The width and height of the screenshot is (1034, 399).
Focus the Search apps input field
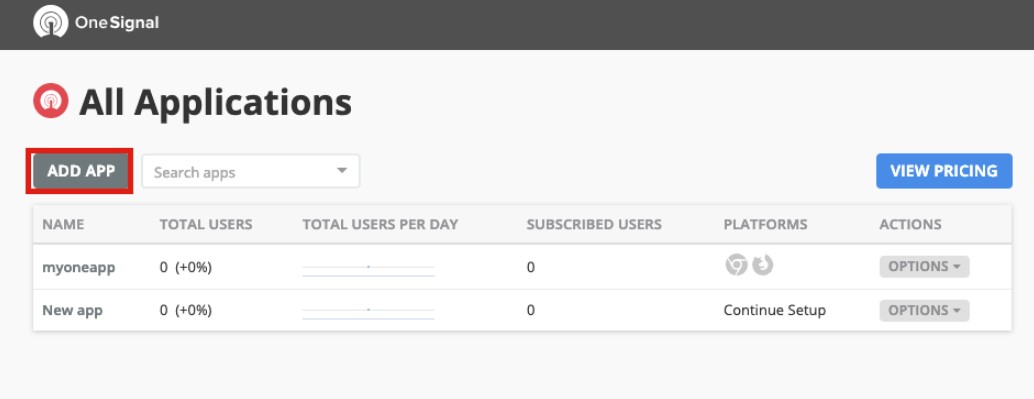[x=251, y=171]
